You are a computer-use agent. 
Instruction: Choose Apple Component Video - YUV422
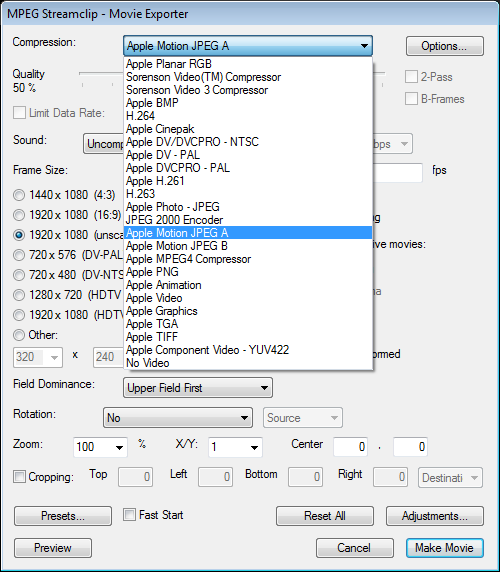[248, 350]
